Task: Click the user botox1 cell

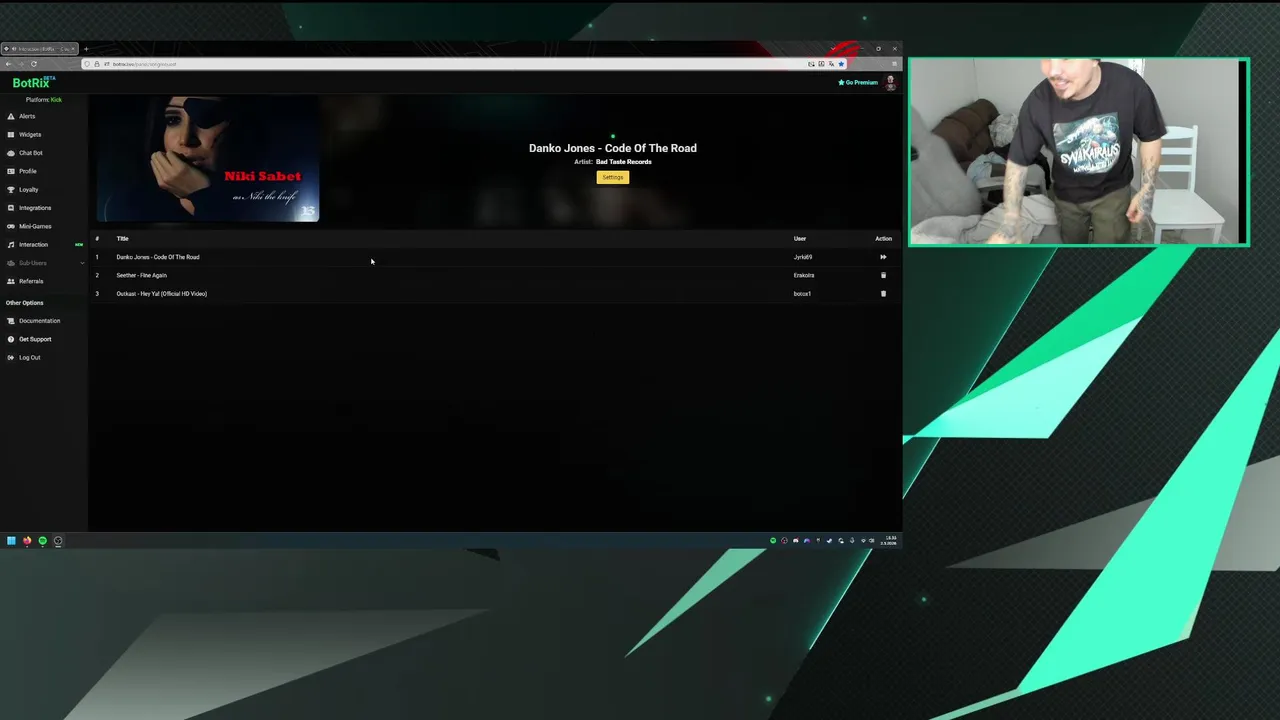Action: [x=802, y=294]
